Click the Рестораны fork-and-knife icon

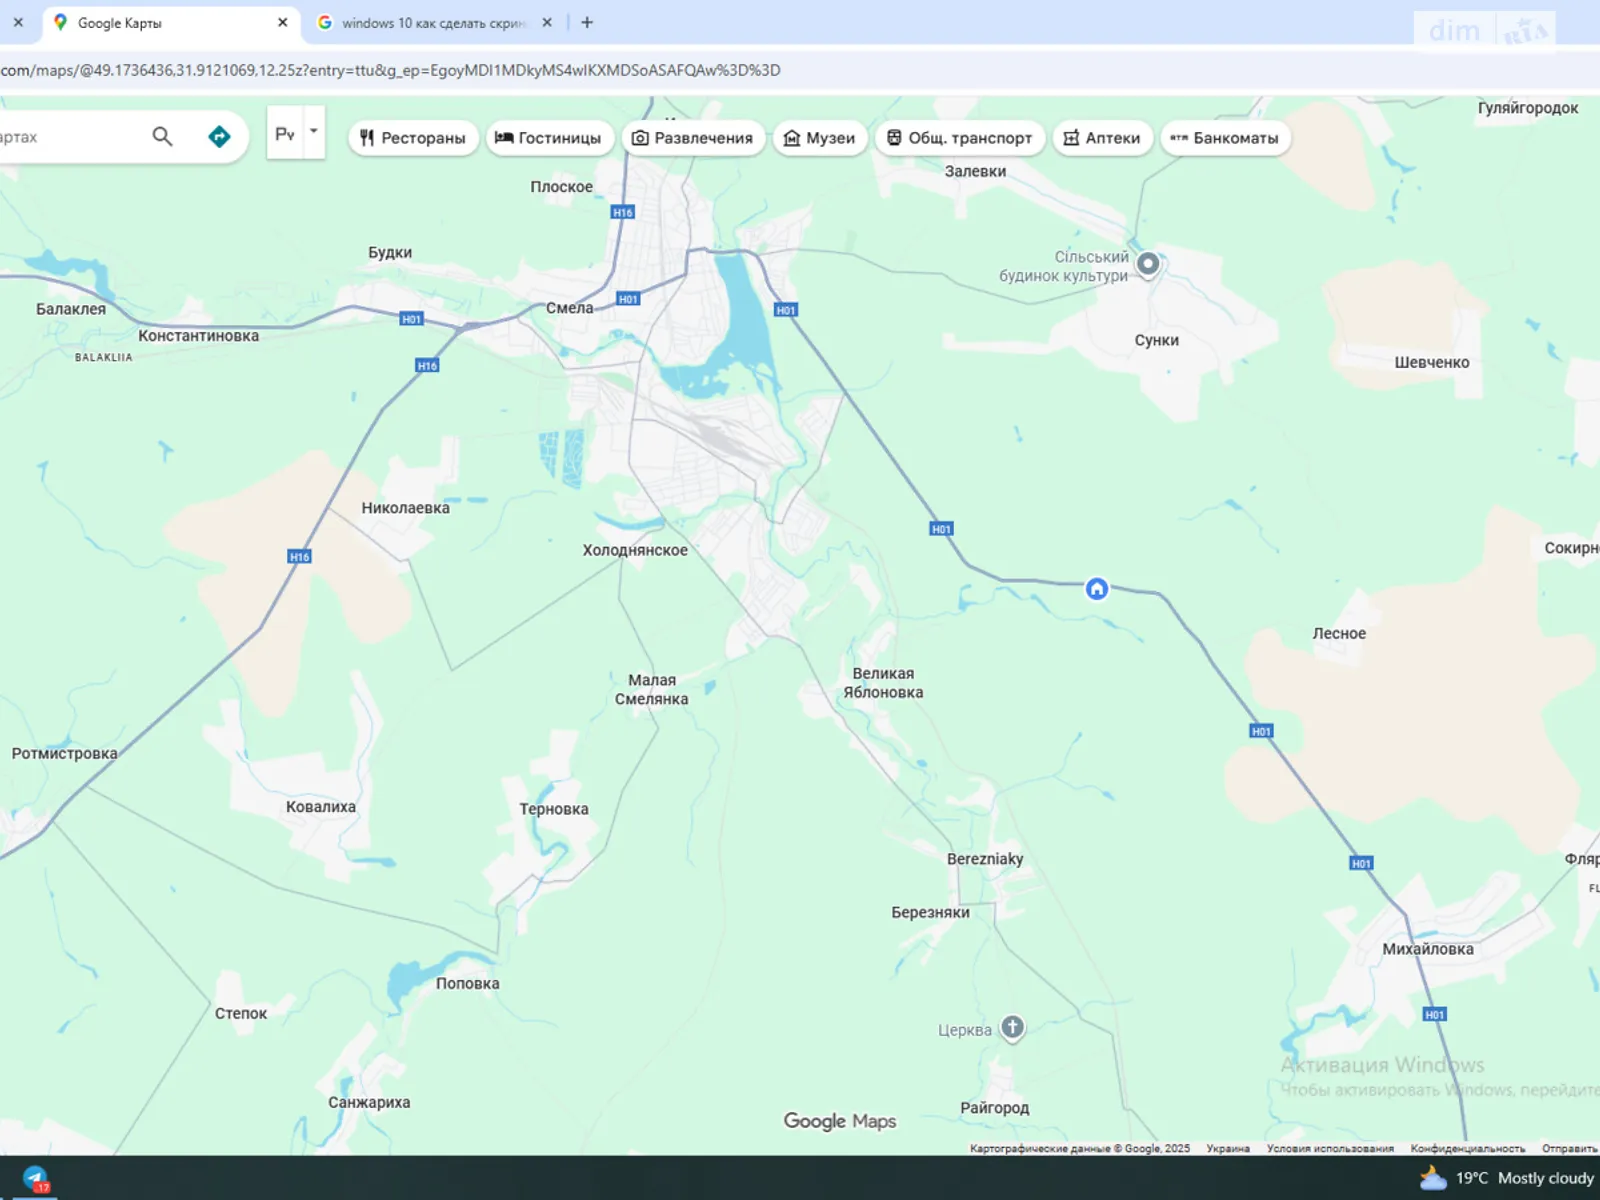368,138
